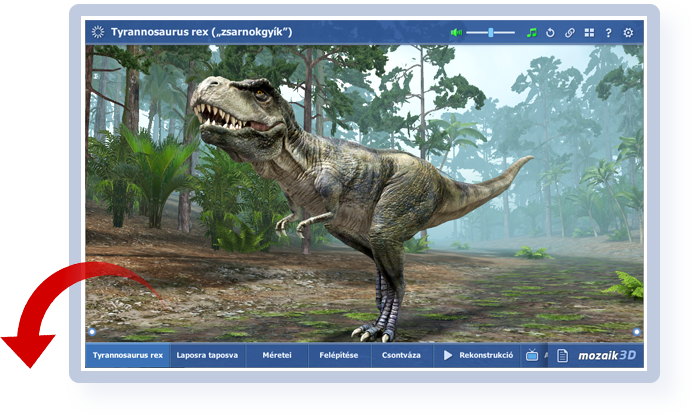Open the grid view icon

coord(589,32)
